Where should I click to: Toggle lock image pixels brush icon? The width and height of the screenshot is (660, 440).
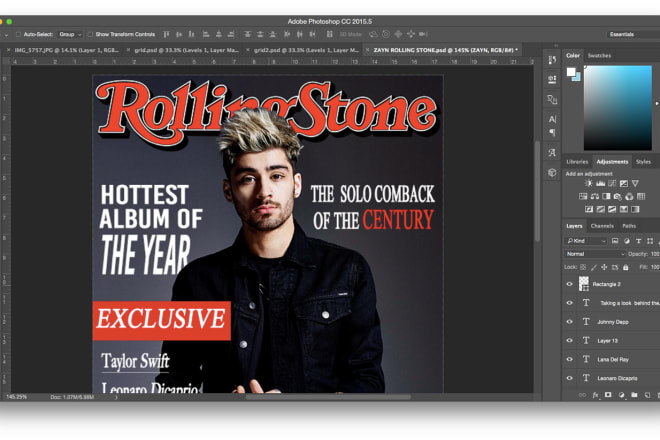point(593,267)
